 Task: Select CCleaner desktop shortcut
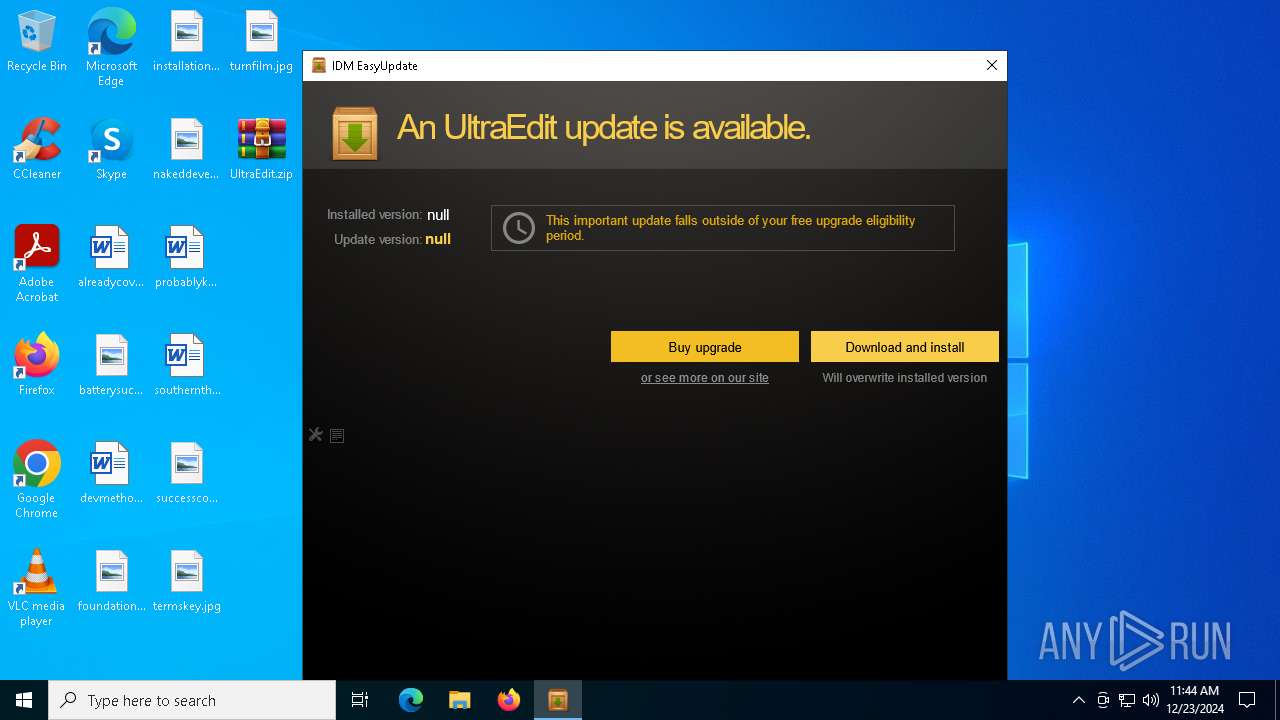point(37,149)
